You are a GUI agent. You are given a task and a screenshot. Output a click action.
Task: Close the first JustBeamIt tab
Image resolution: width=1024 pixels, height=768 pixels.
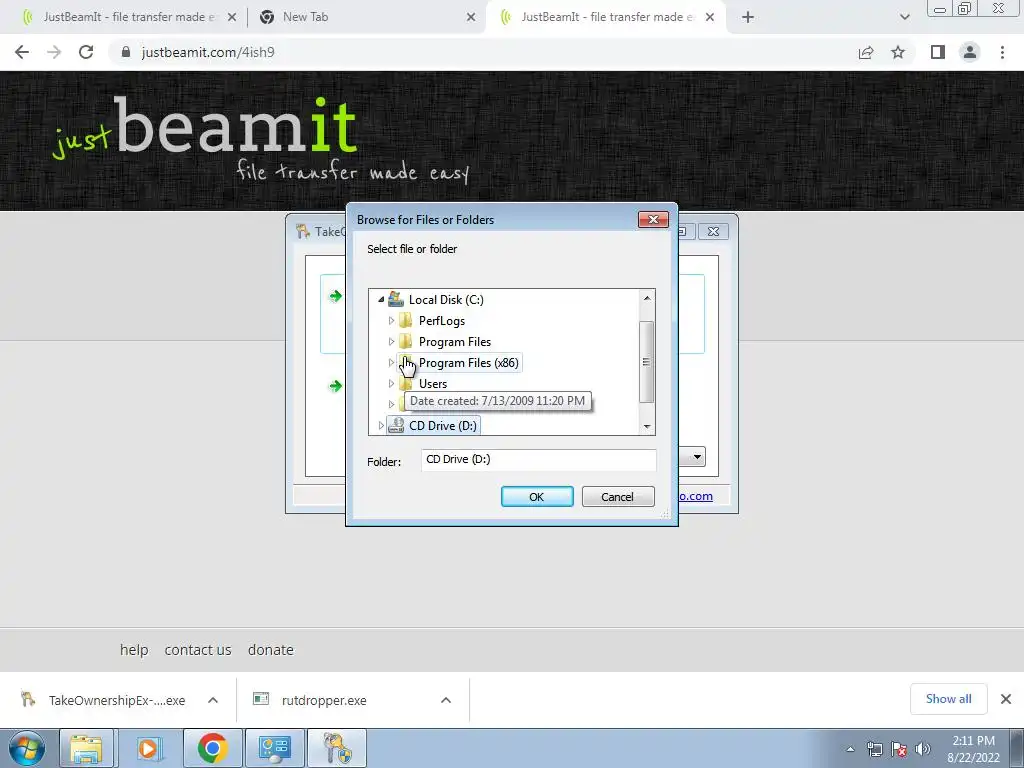(232, 17)
